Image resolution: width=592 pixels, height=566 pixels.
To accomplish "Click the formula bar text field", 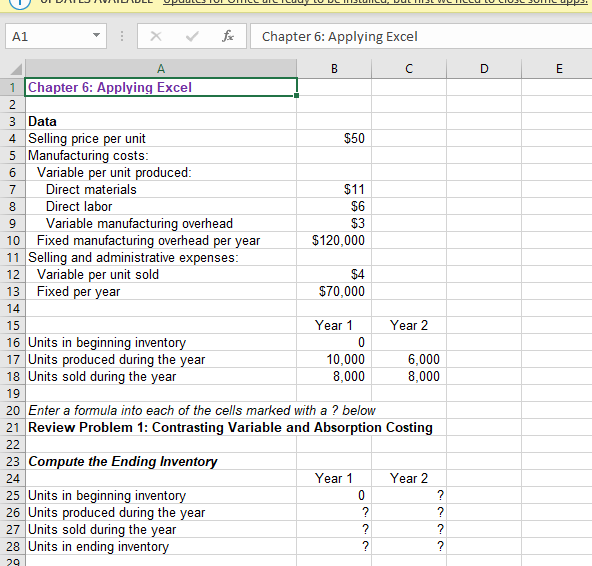I will [x=421, y=36].
